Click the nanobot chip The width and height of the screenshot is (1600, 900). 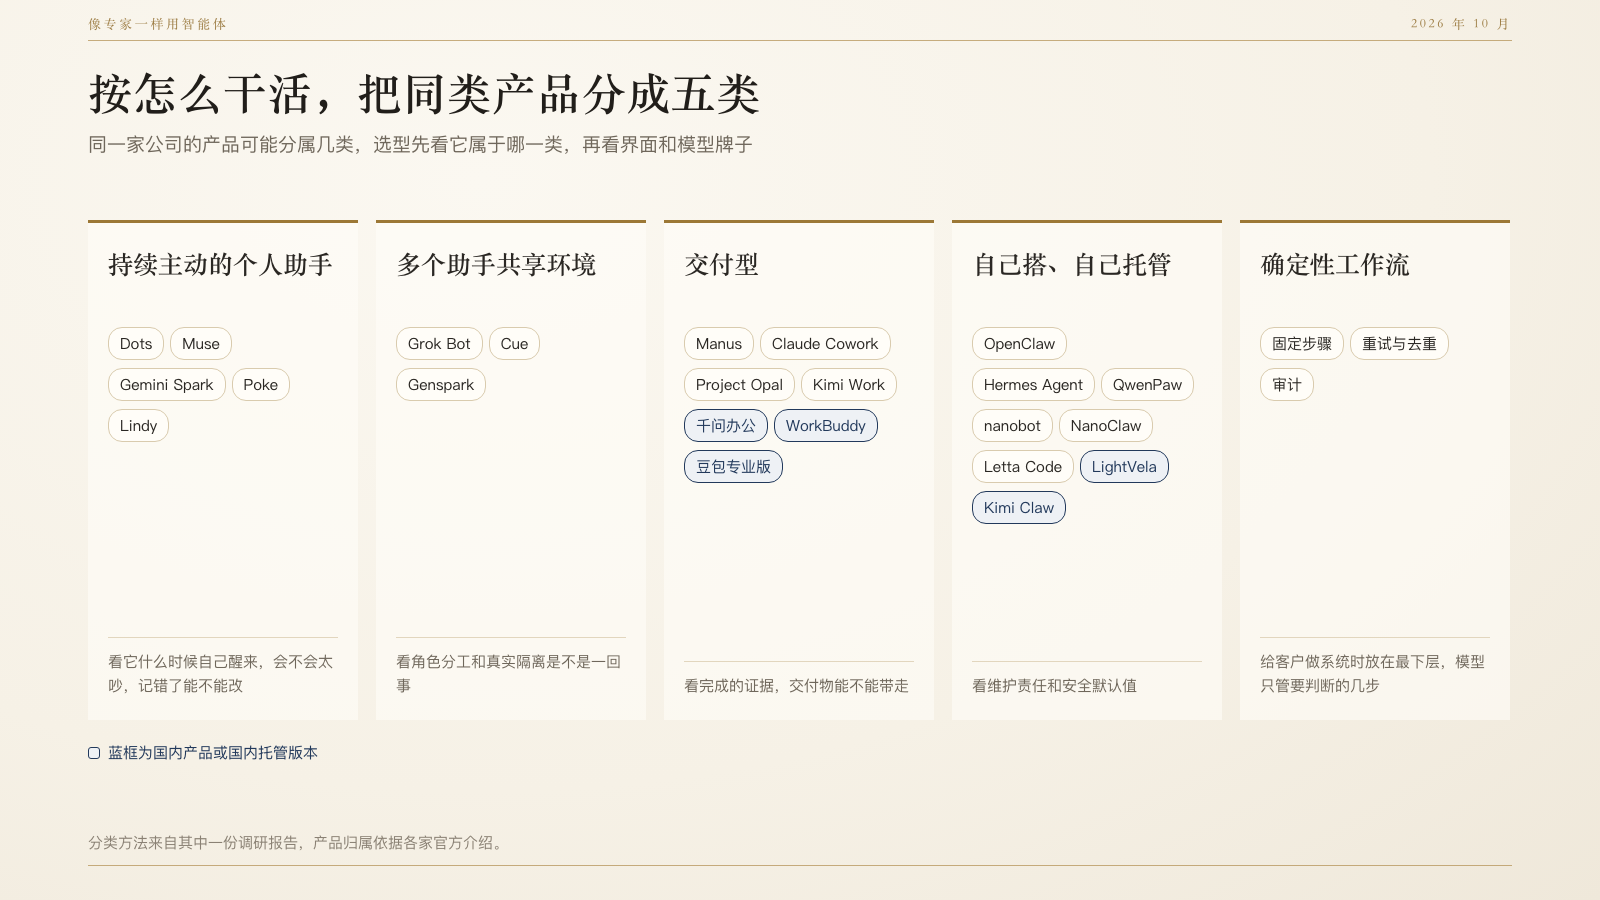coord(1012,426)
